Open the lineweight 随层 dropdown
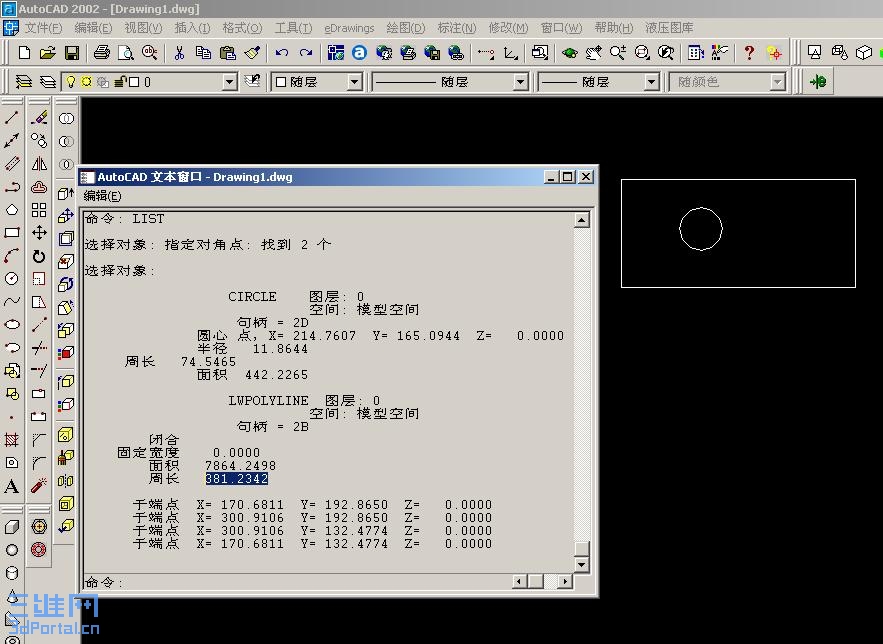Viewport: 883px width, 644px height. pyautogui.click(x=652, y=82)
